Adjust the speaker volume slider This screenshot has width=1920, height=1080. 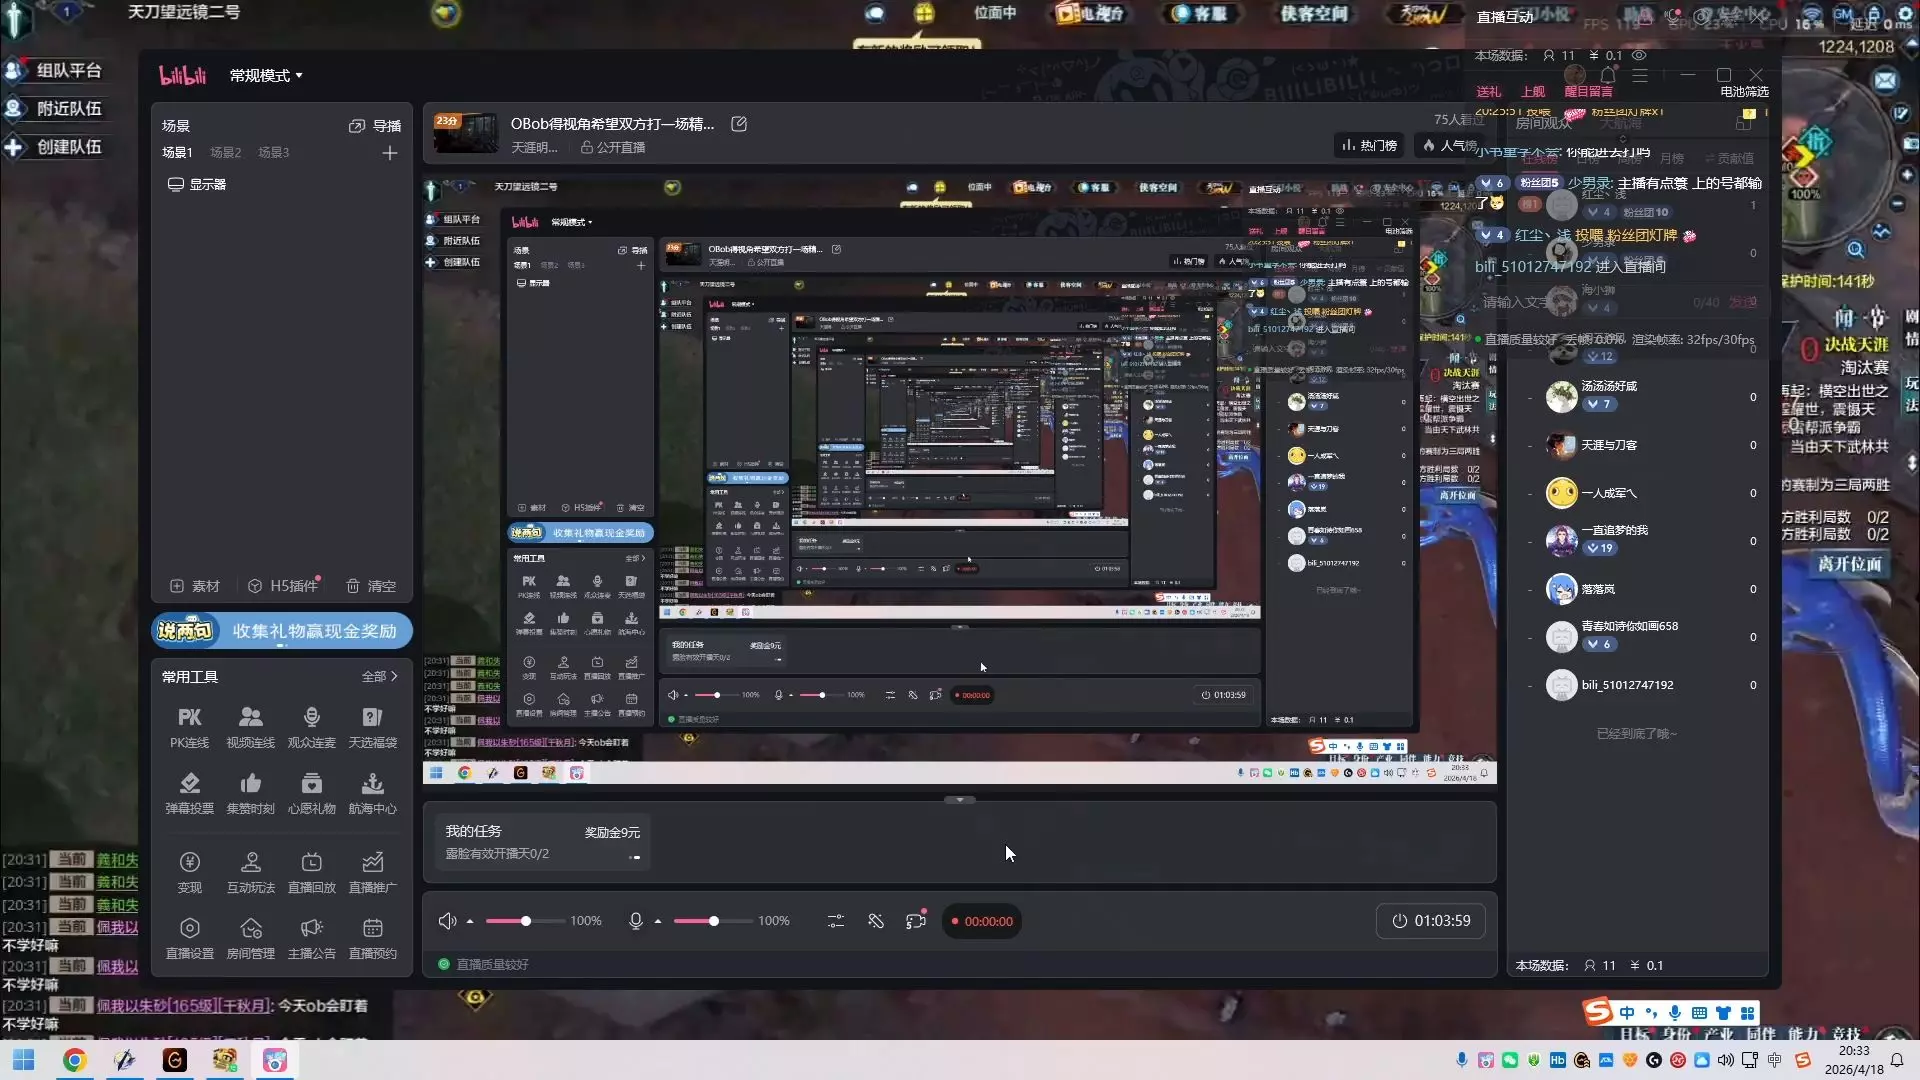(x=526, y=921)
